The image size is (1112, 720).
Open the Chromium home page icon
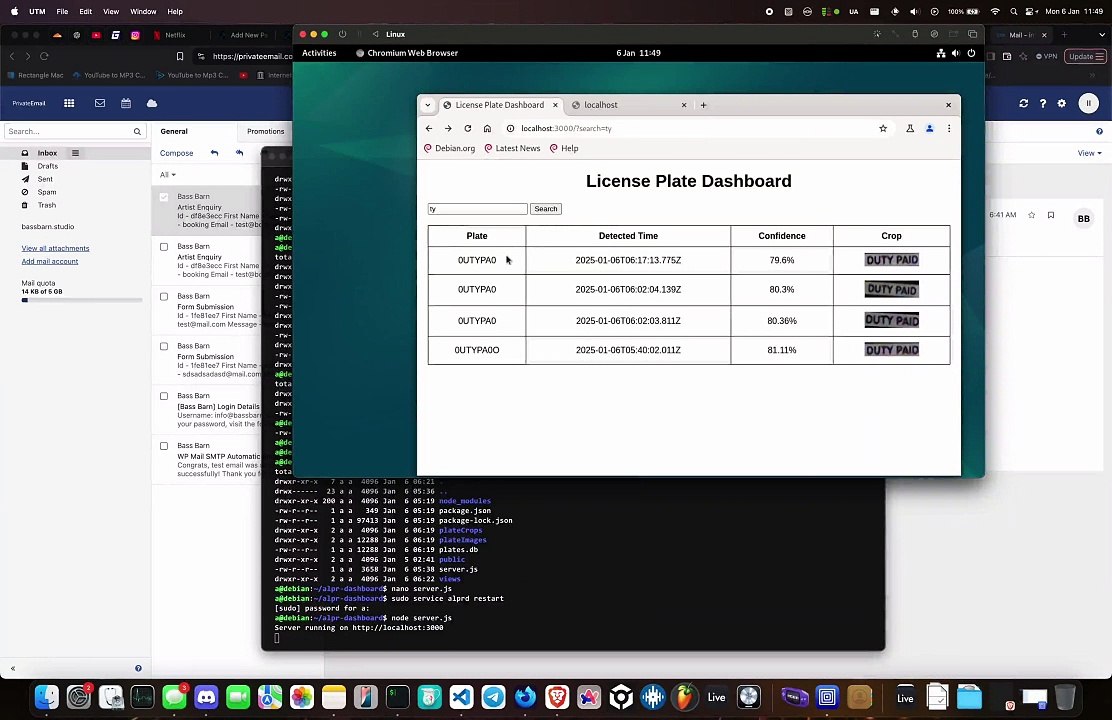coord(487,128)
